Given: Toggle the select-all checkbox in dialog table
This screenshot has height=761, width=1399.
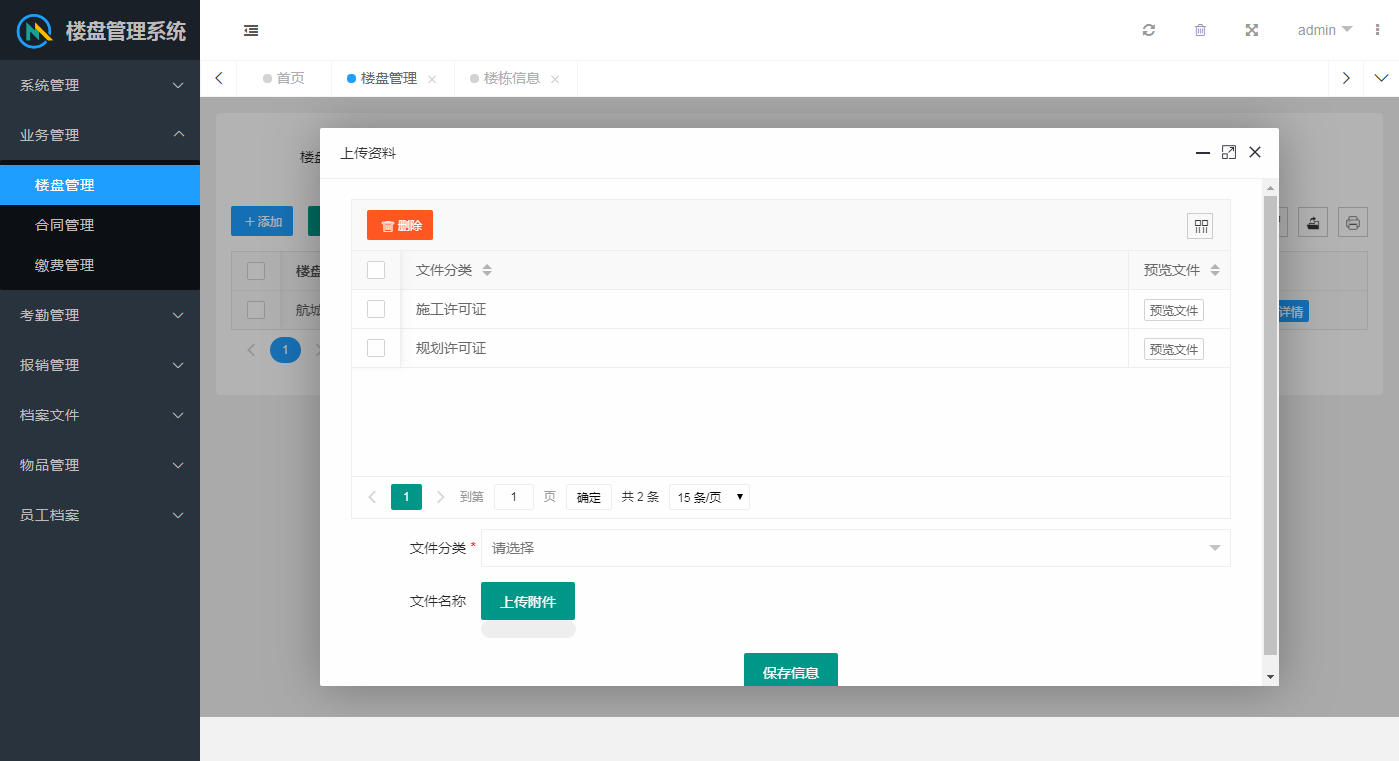Looking at the screenshot, I should [x=376, y=270].
